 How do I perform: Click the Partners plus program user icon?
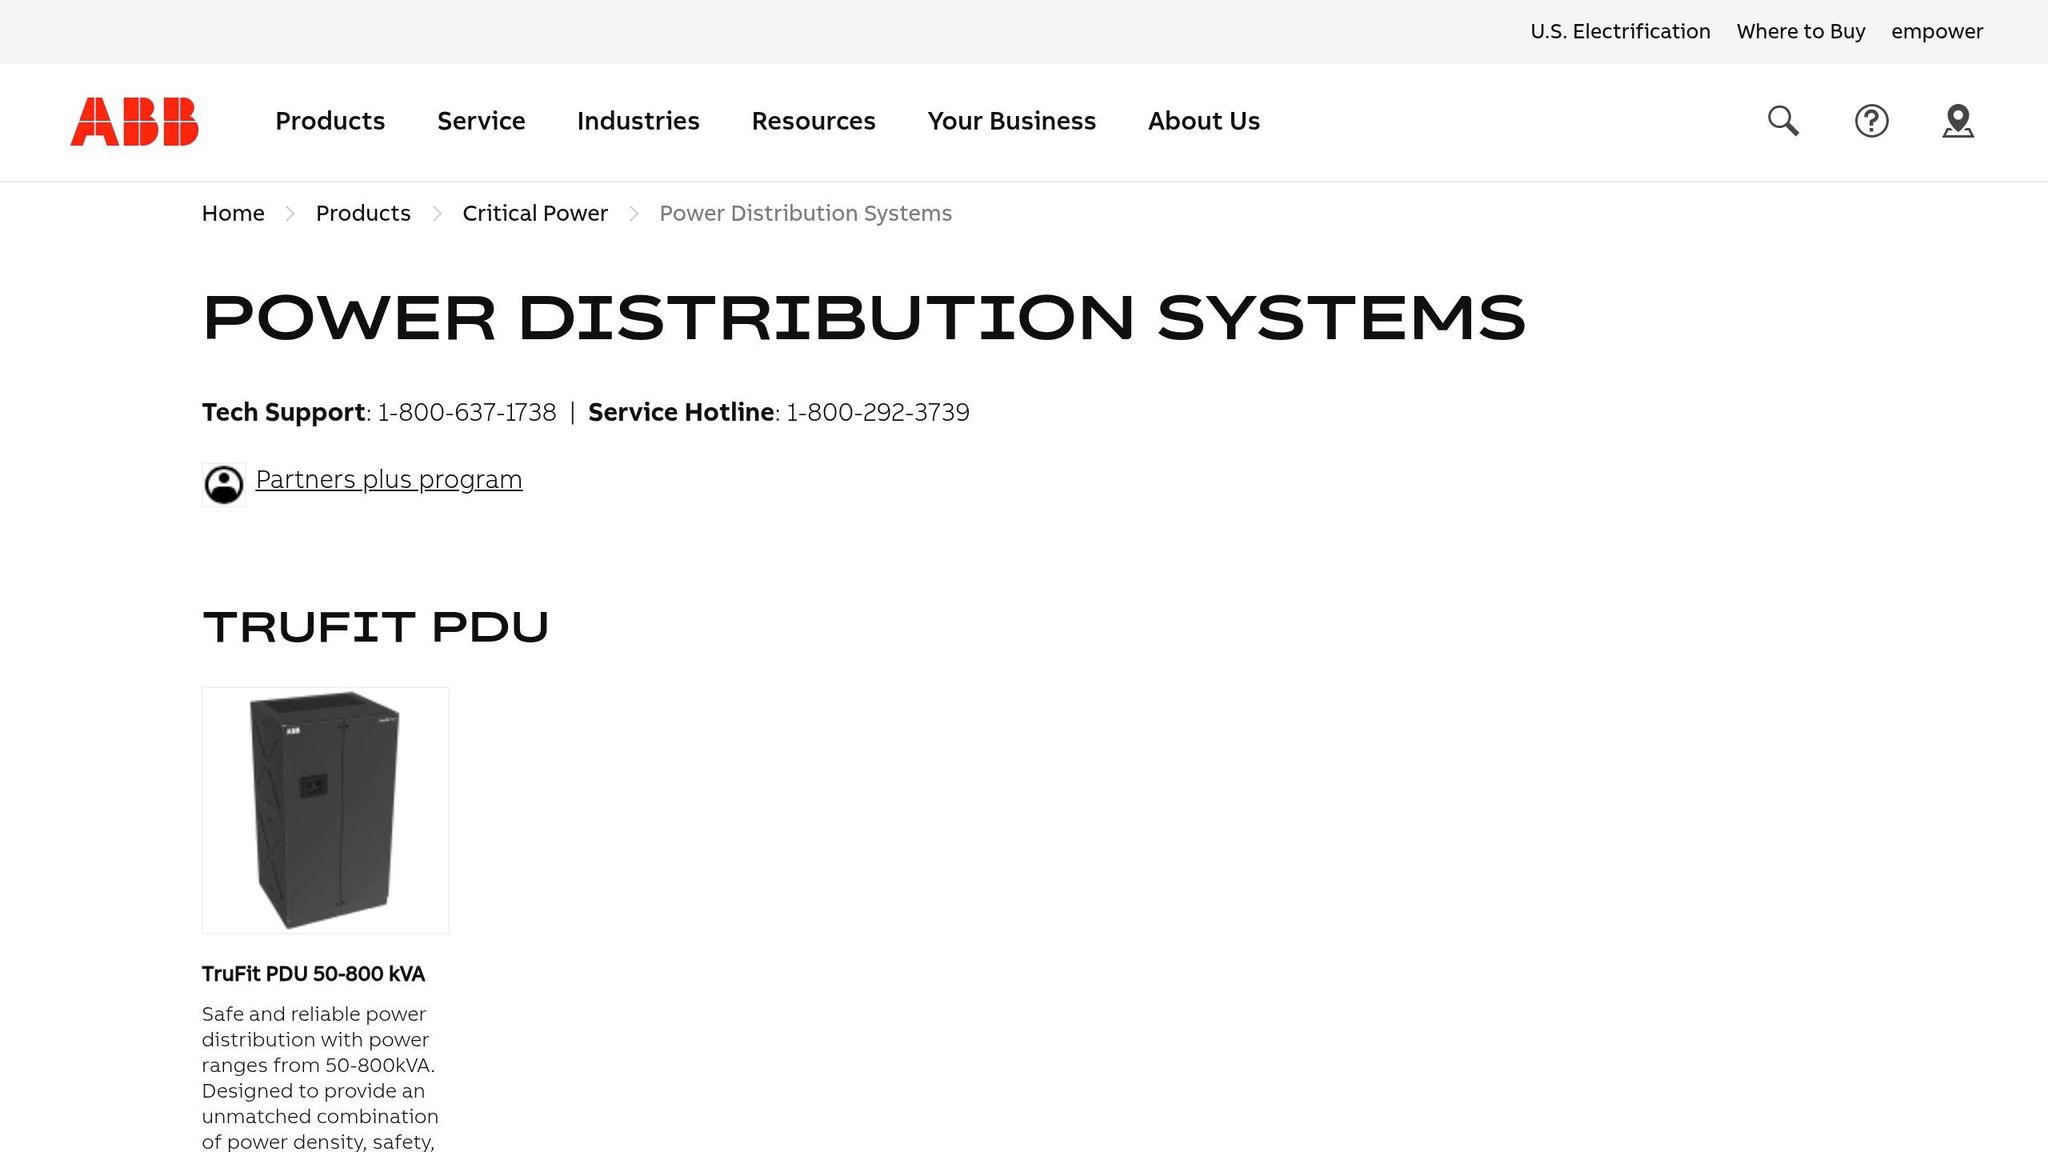(x=224, y=484)
